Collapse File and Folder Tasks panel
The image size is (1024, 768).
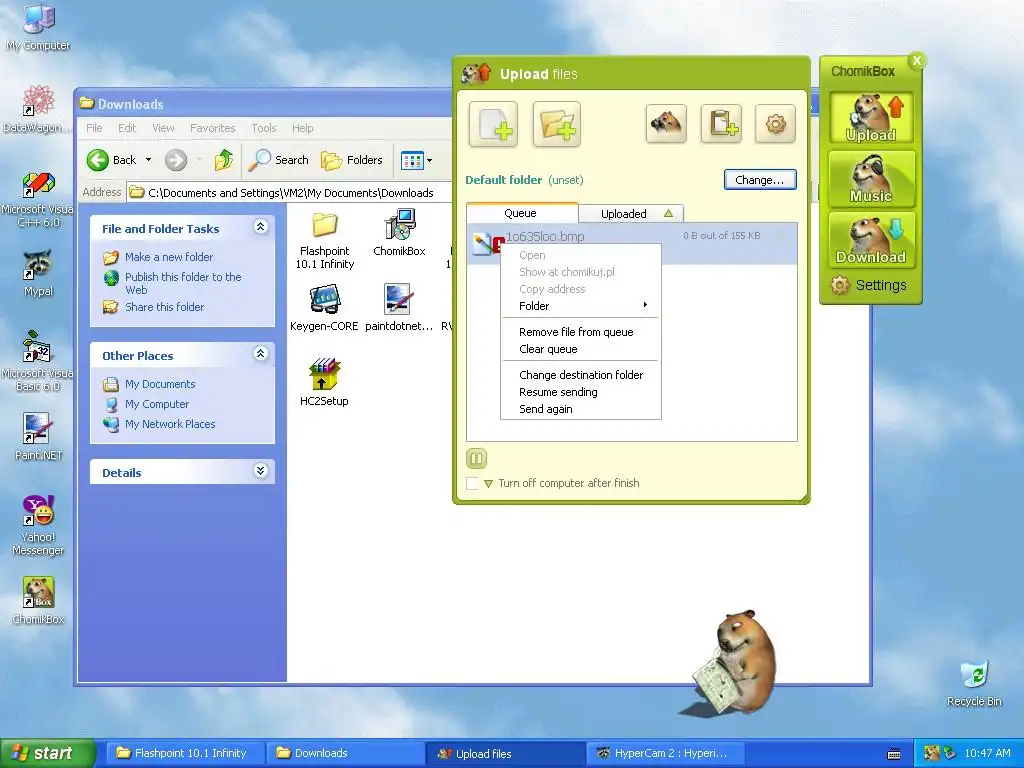pyautogui.click(x=261, y=227)
